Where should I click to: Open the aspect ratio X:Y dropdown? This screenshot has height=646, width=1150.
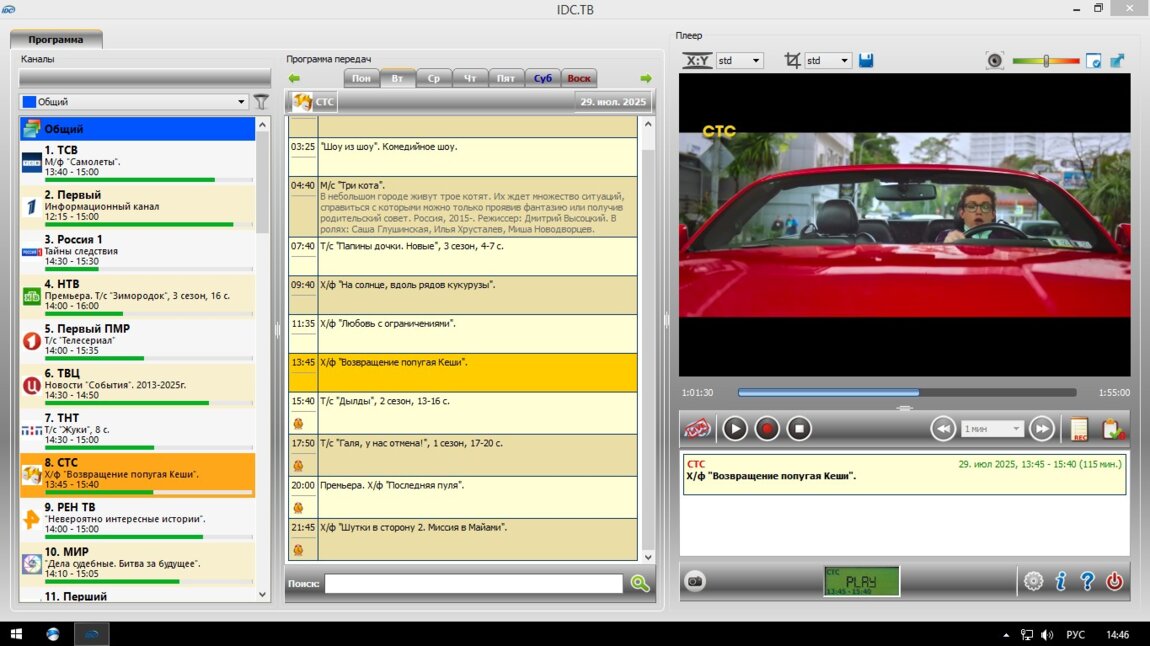point(739,61)
